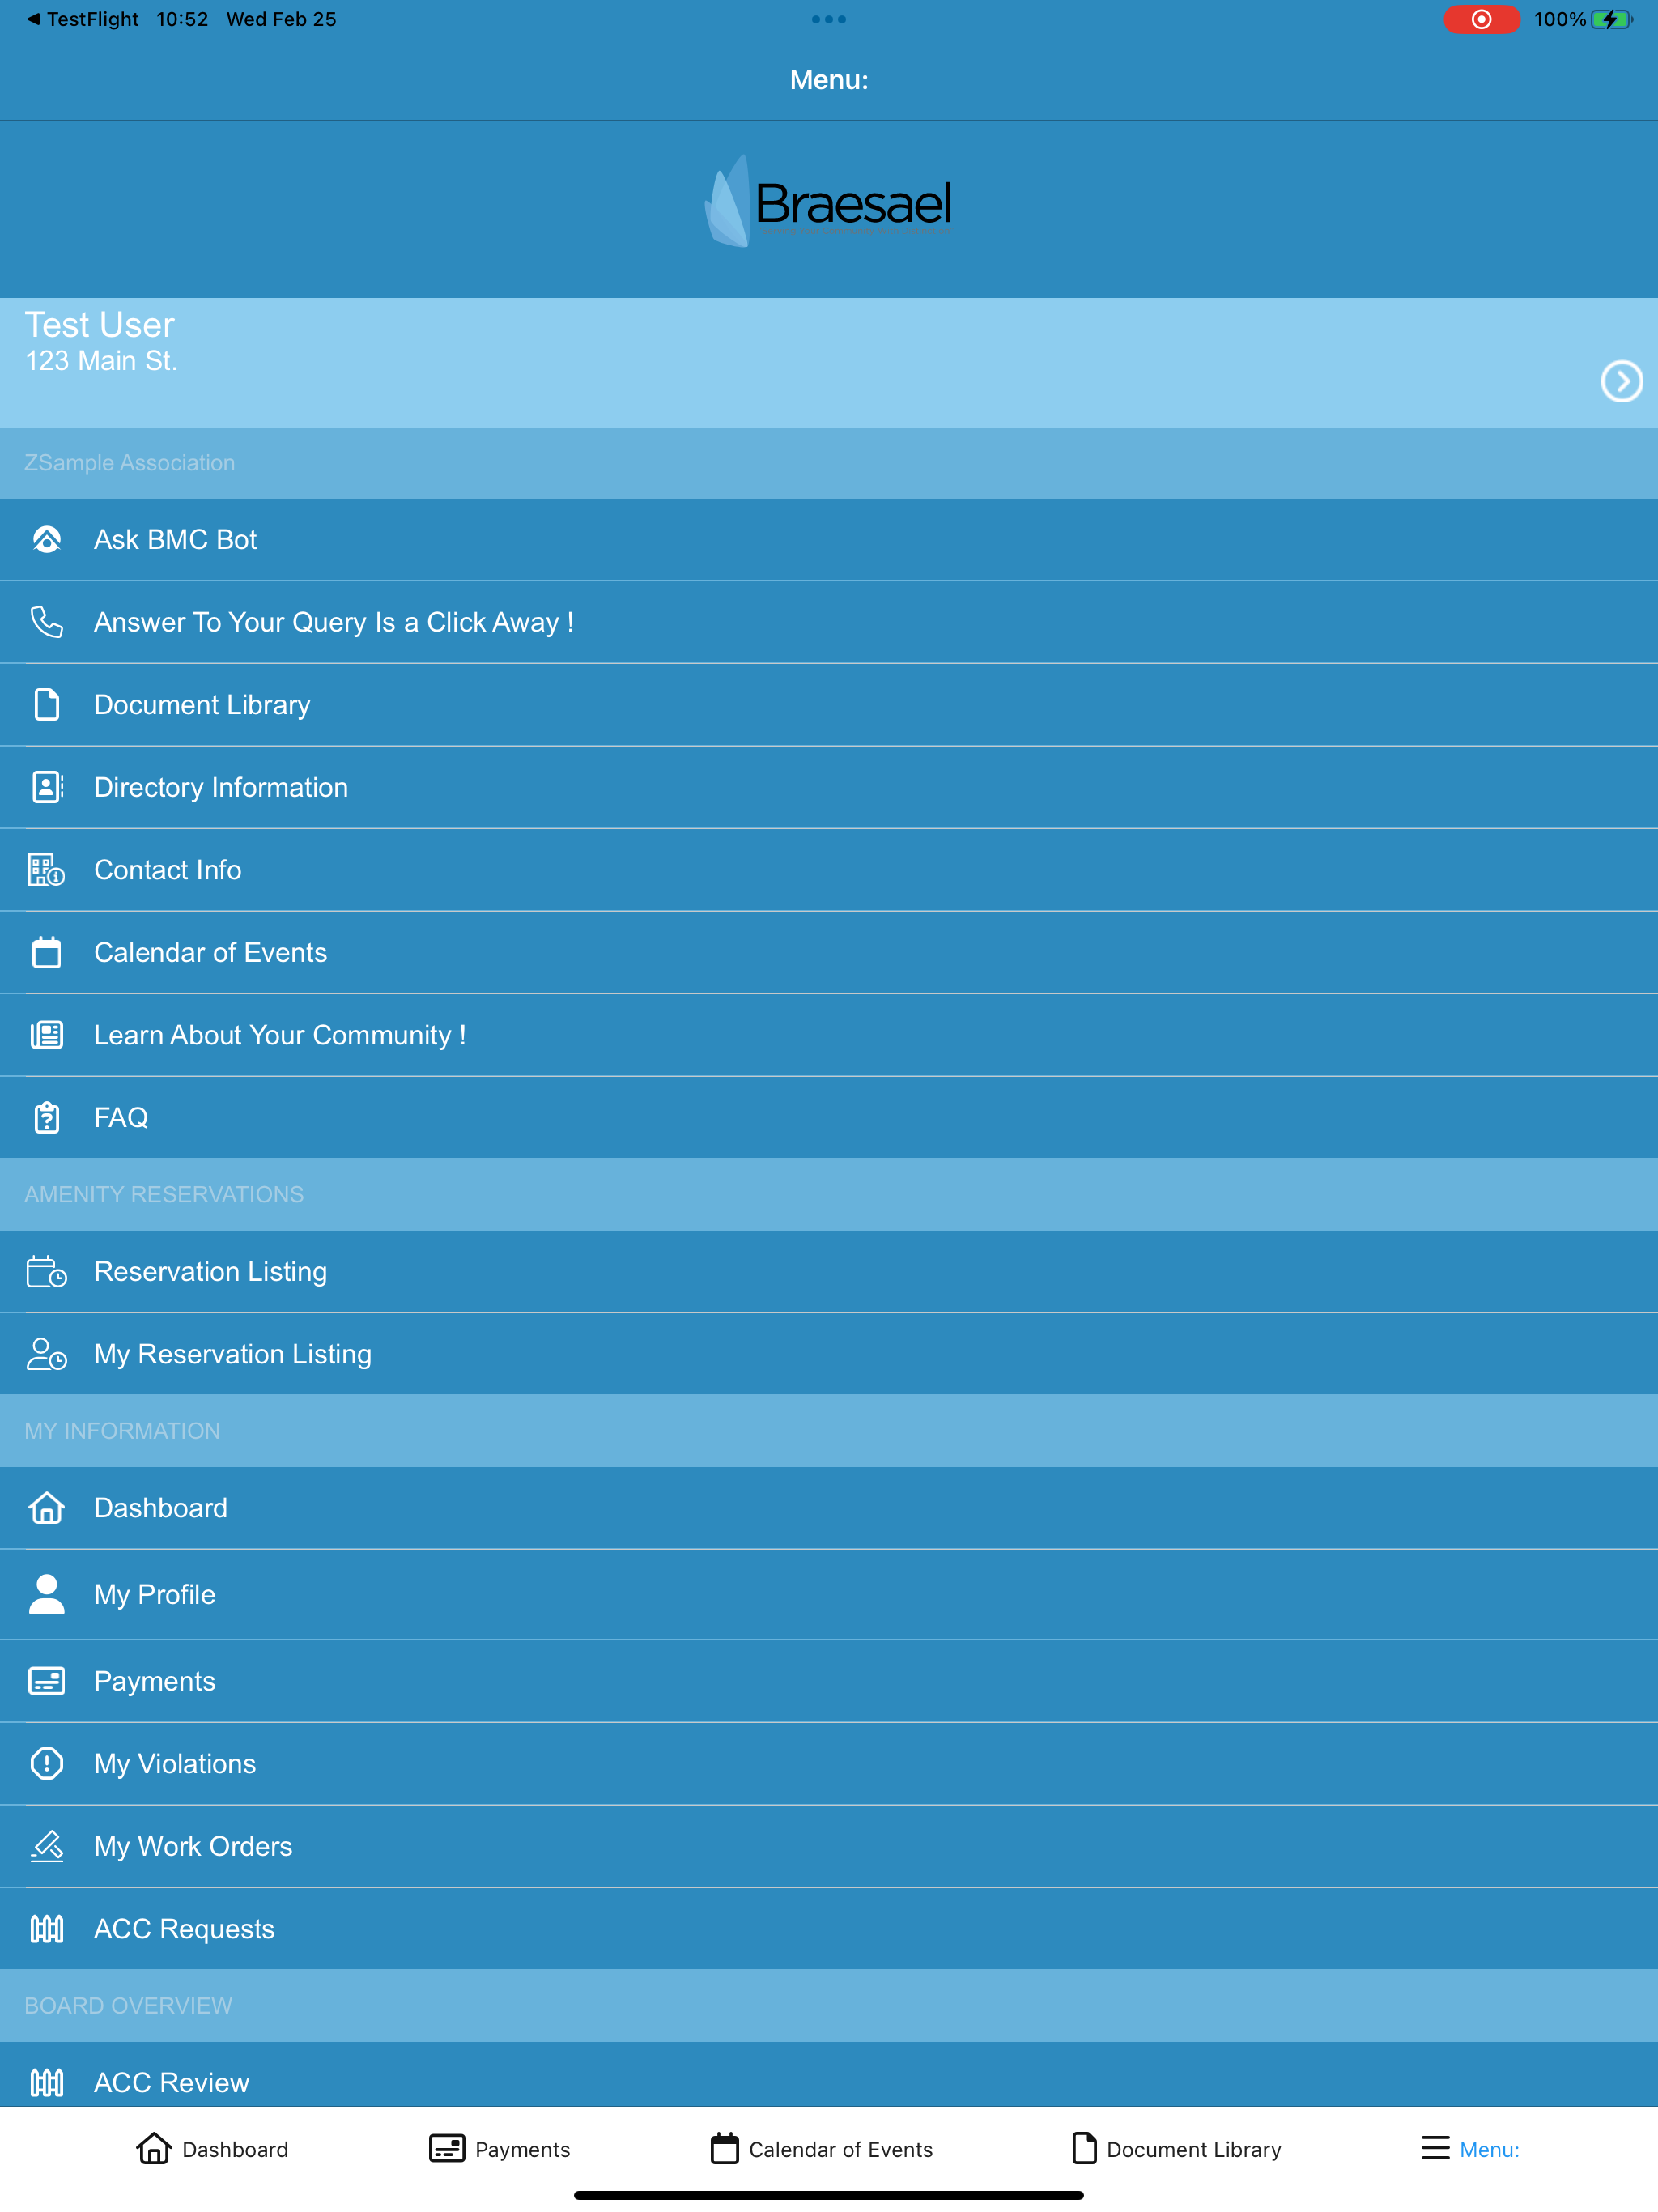
Task: Open My Reservation Listing
Action: point(829,1354)
